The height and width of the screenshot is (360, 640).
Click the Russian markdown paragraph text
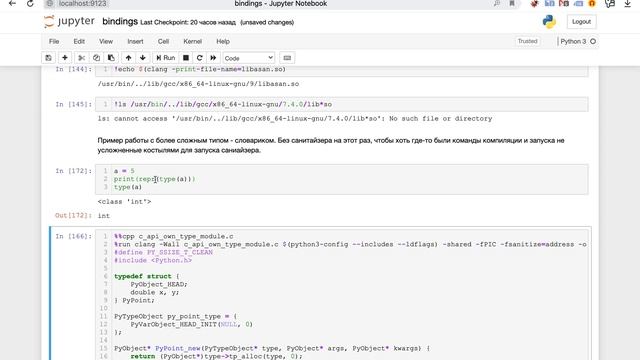[331, 145]
